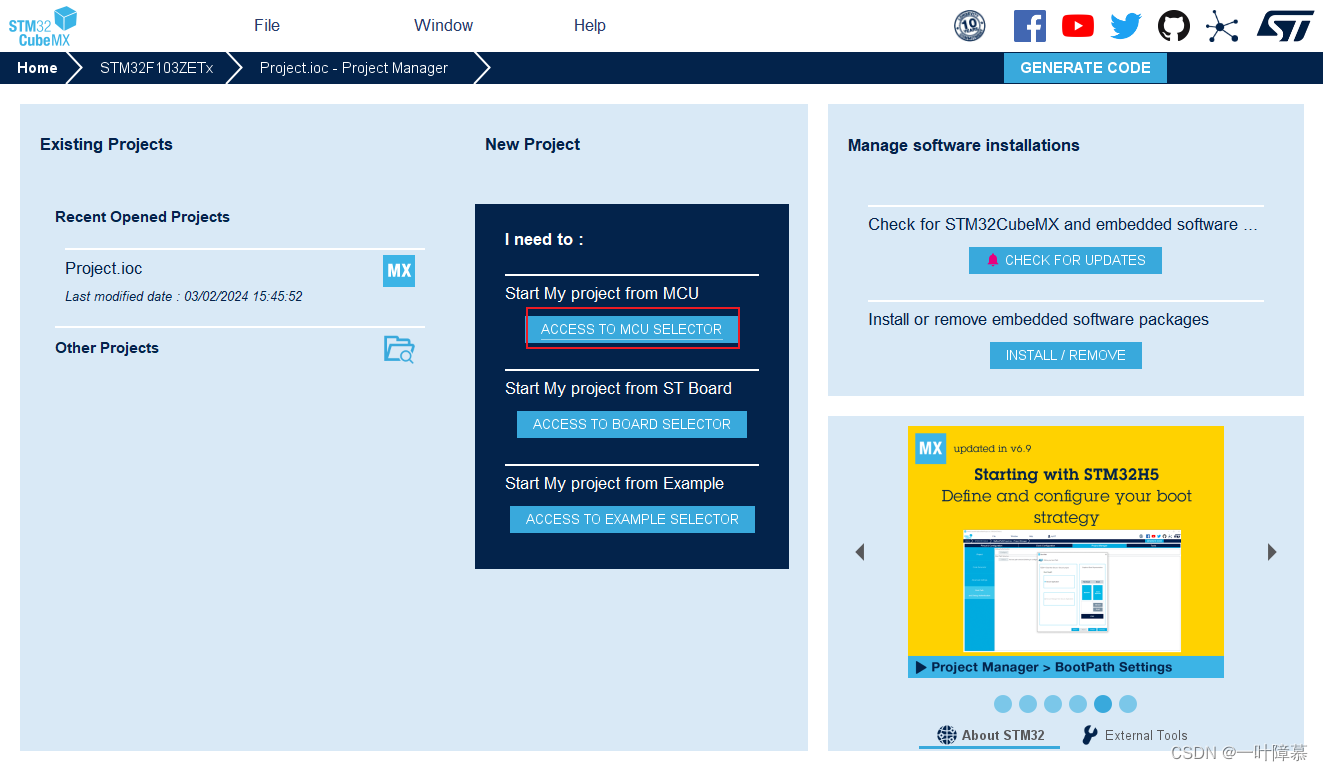The width and height of the screenshot is (1323, 771).
Task: Click the MX icon beside Project.ioc
Action: 399,271
